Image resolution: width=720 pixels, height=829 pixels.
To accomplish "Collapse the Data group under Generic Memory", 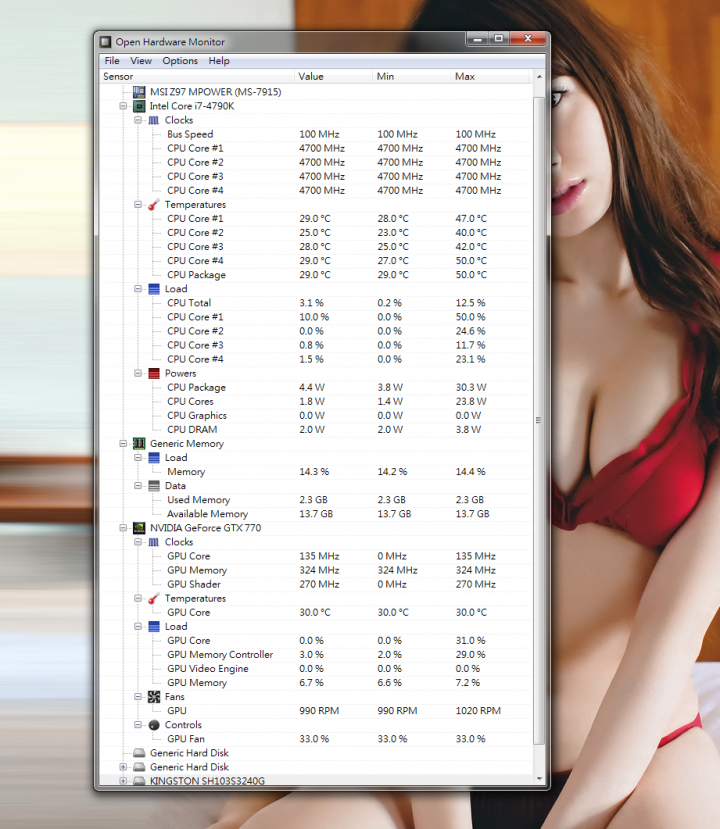I will click(x=138, y=486).
